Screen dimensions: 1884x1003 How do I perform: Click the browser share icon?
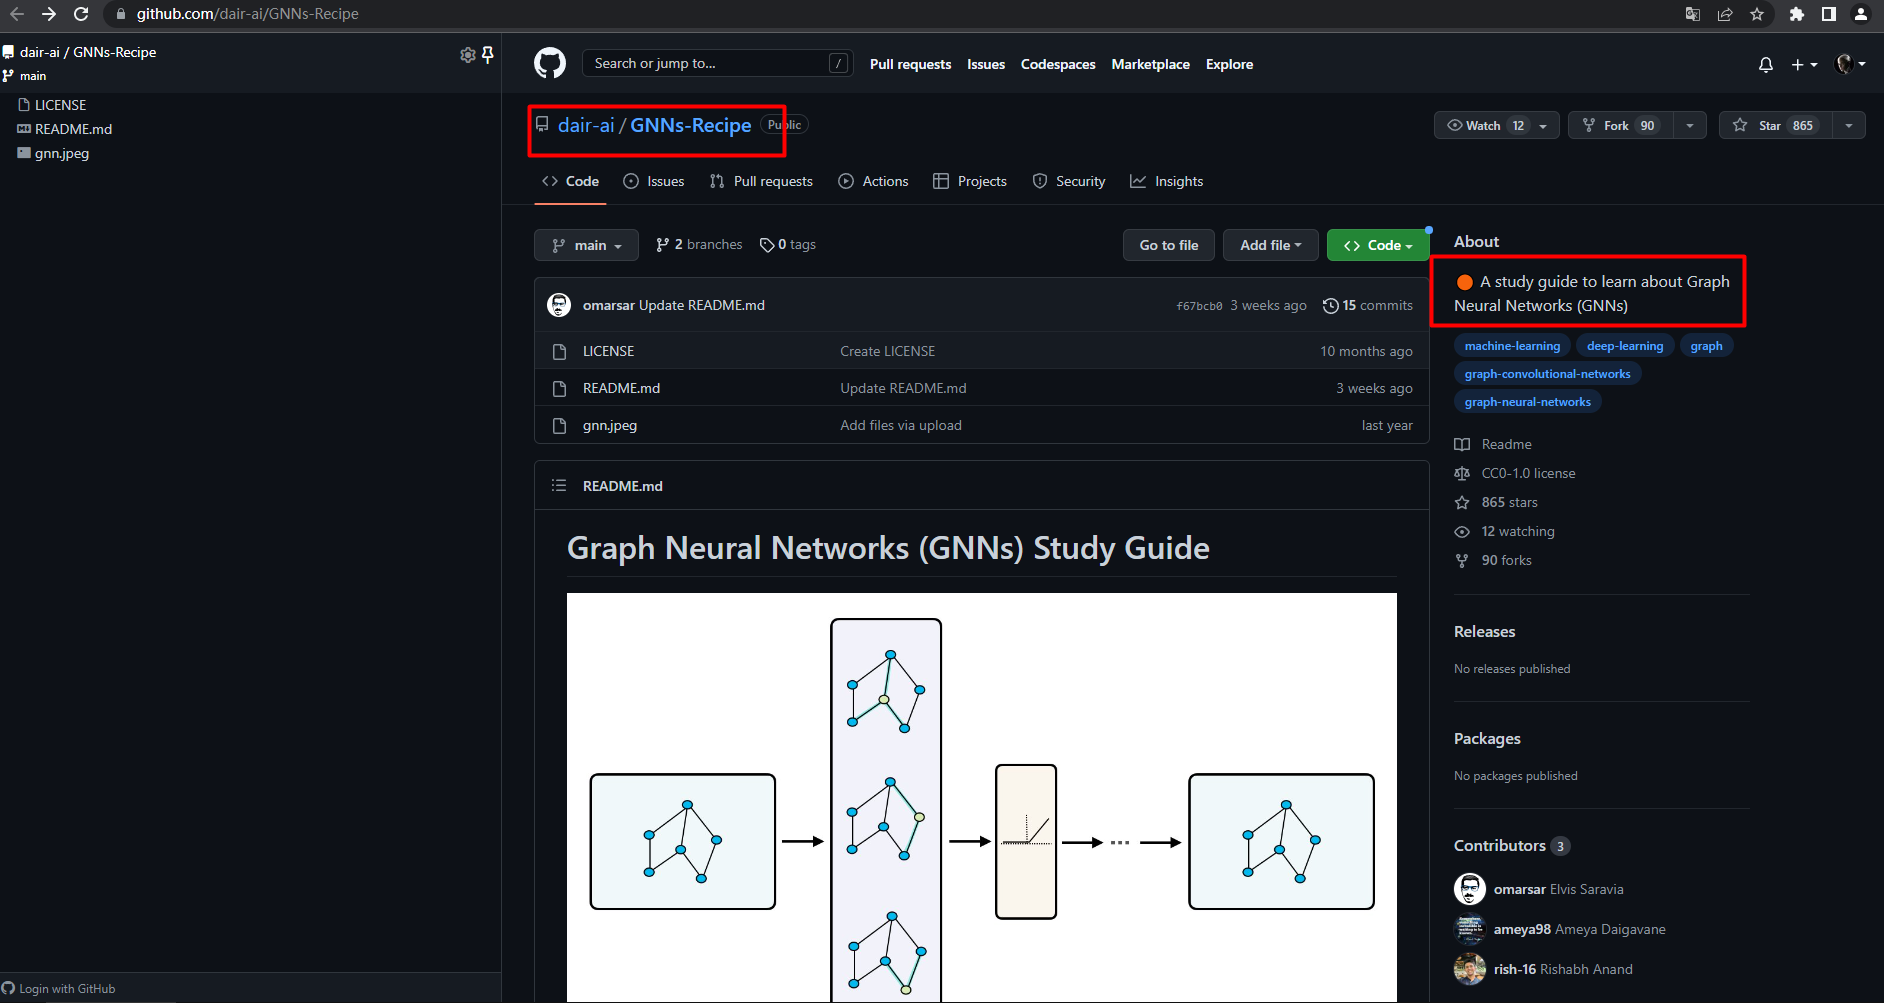coord(1725,14)
